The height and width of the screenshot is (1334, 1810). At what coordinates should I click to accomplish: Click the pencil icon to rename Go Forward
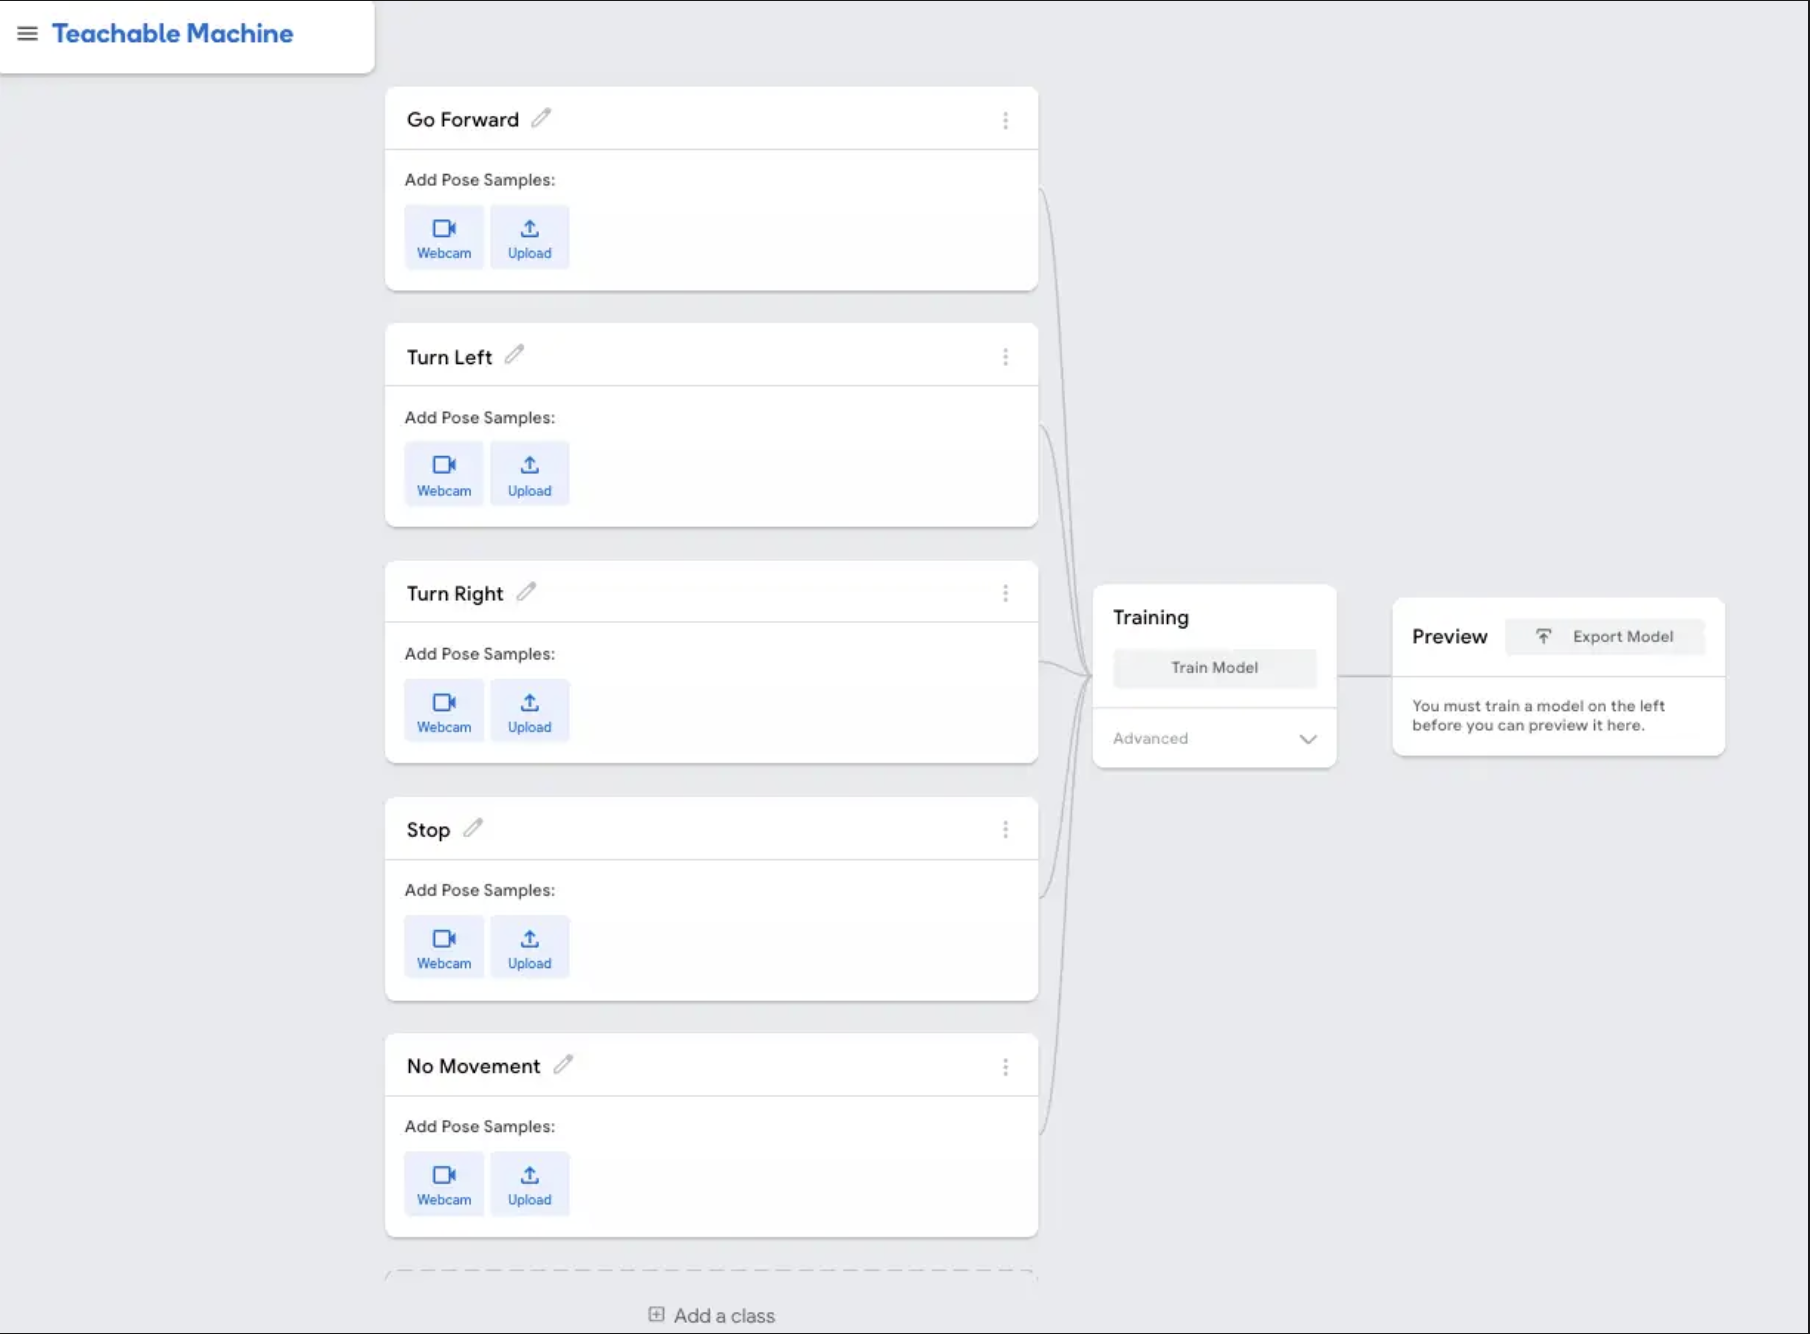541,118
